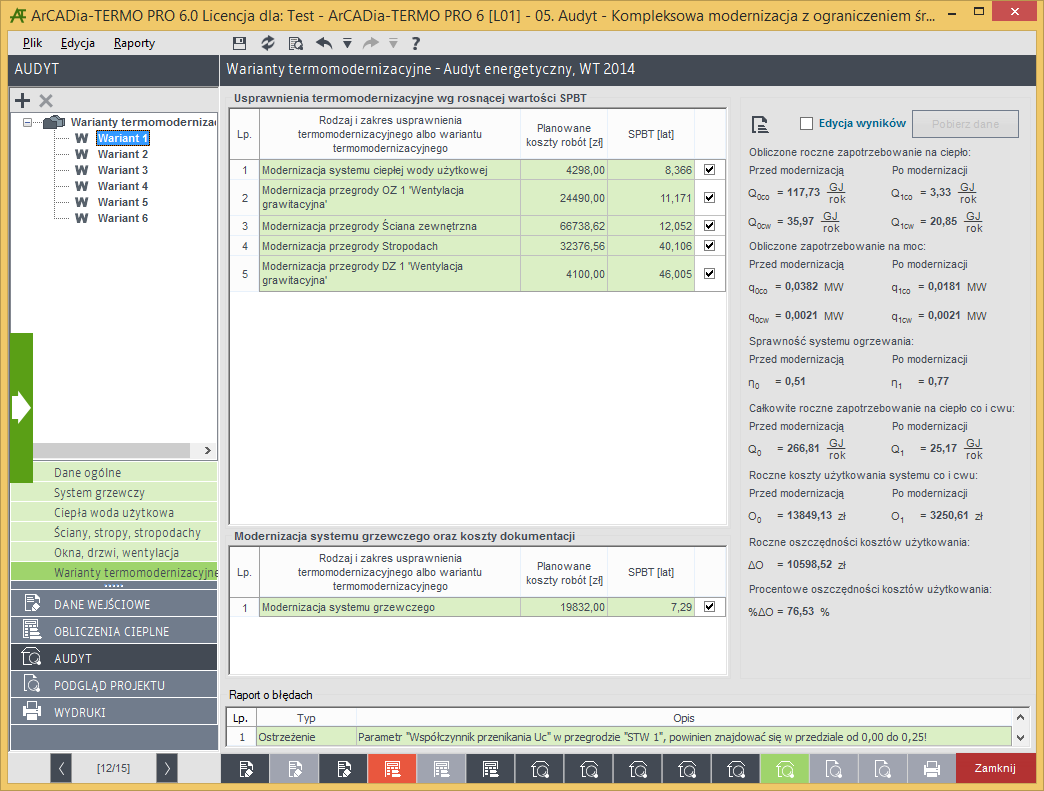Open the Raporty menu
Screen dimensions: 1044x791
134,43
